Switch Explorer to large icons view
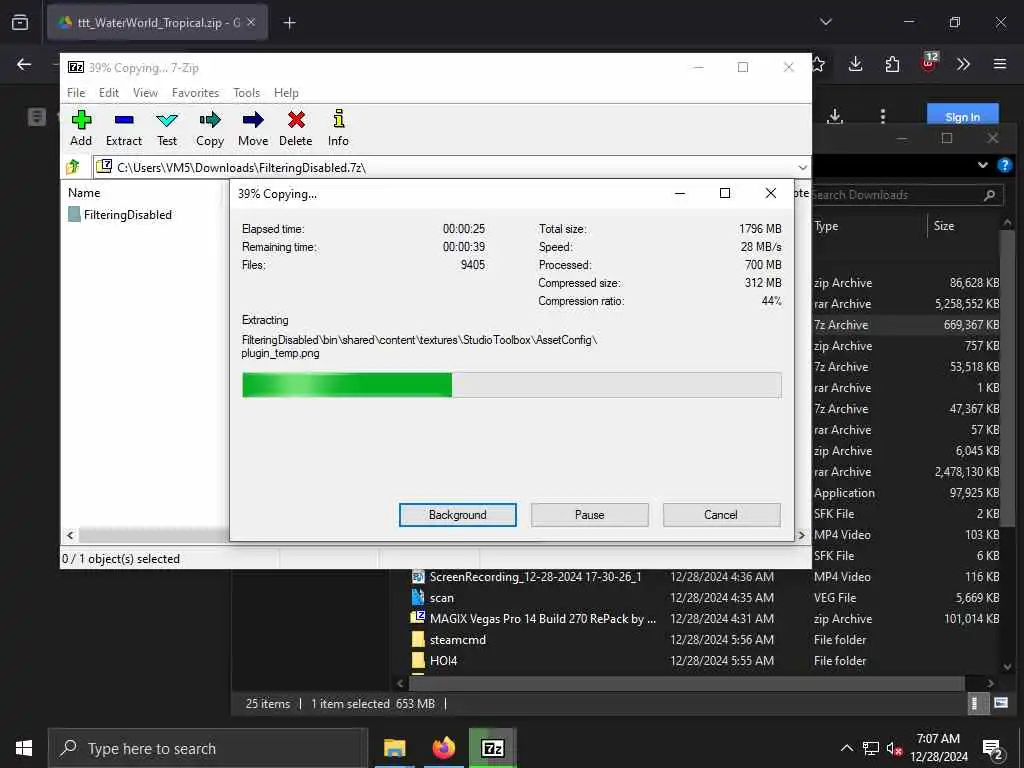Screen dimensions: 1024x768 click(1000, 703)
